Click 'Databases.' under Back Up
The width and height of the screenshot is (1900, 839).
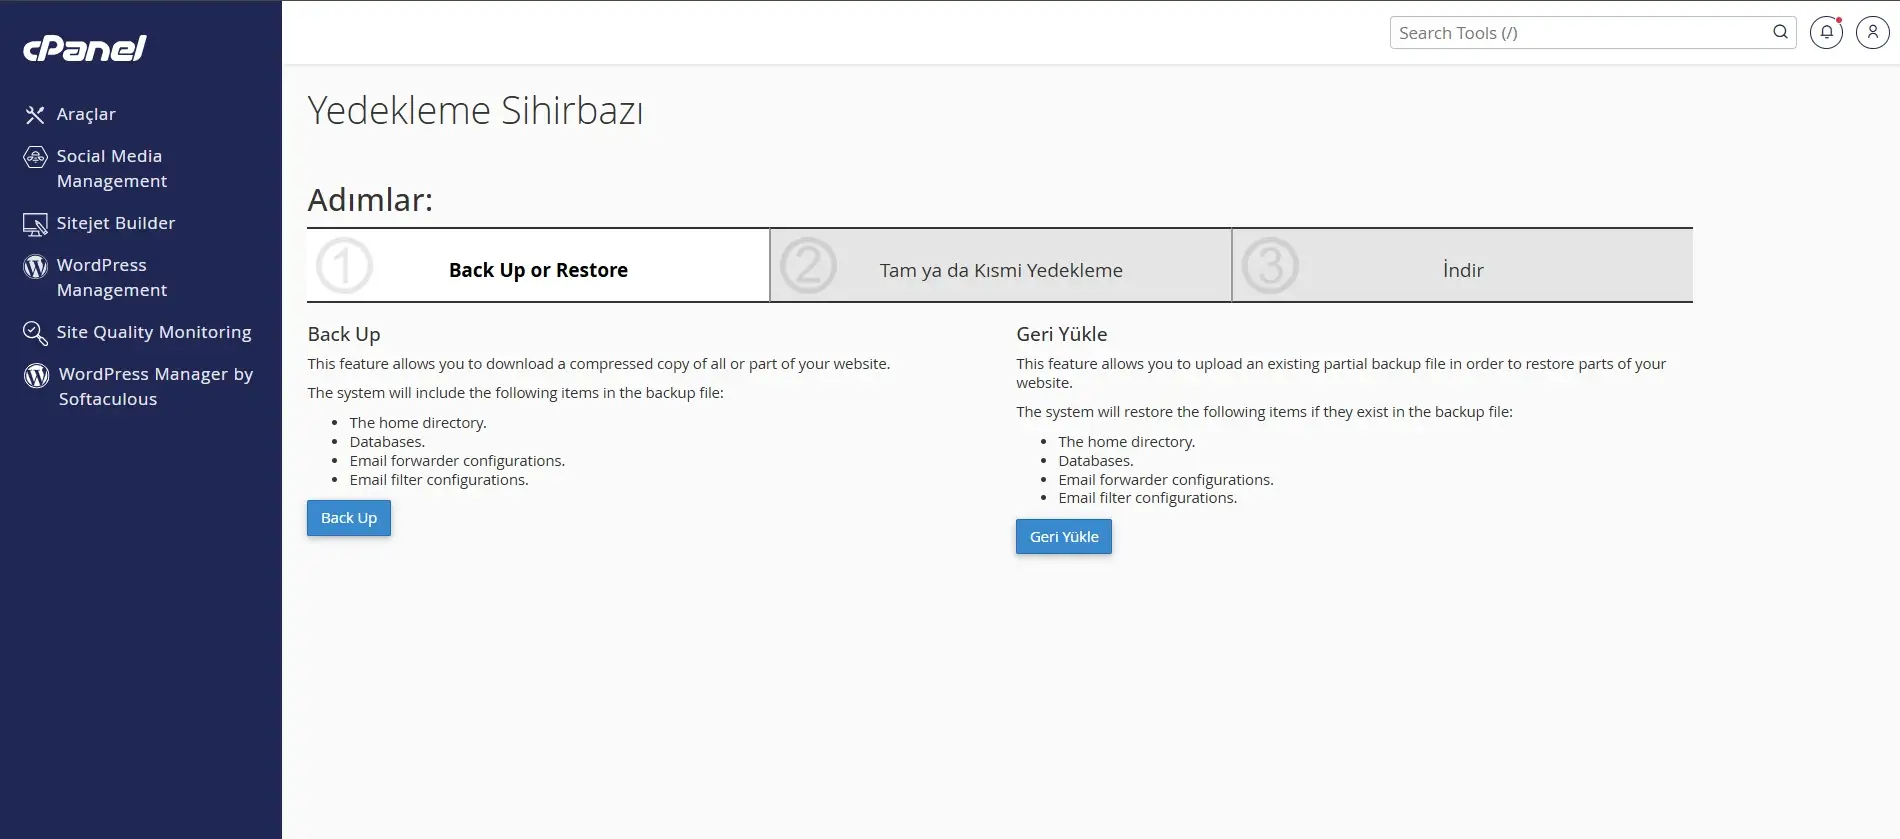[x=387, y=442]
